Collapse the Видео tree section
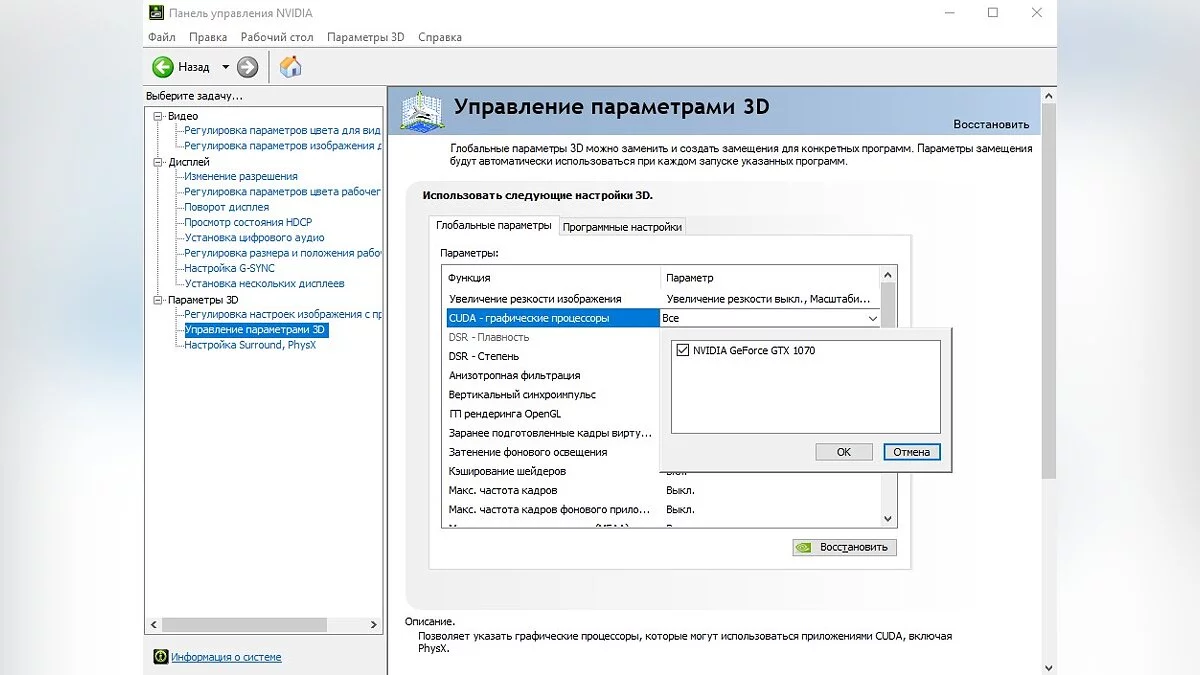The width and height of the screenshot is (1200, 675). point(157,116)
